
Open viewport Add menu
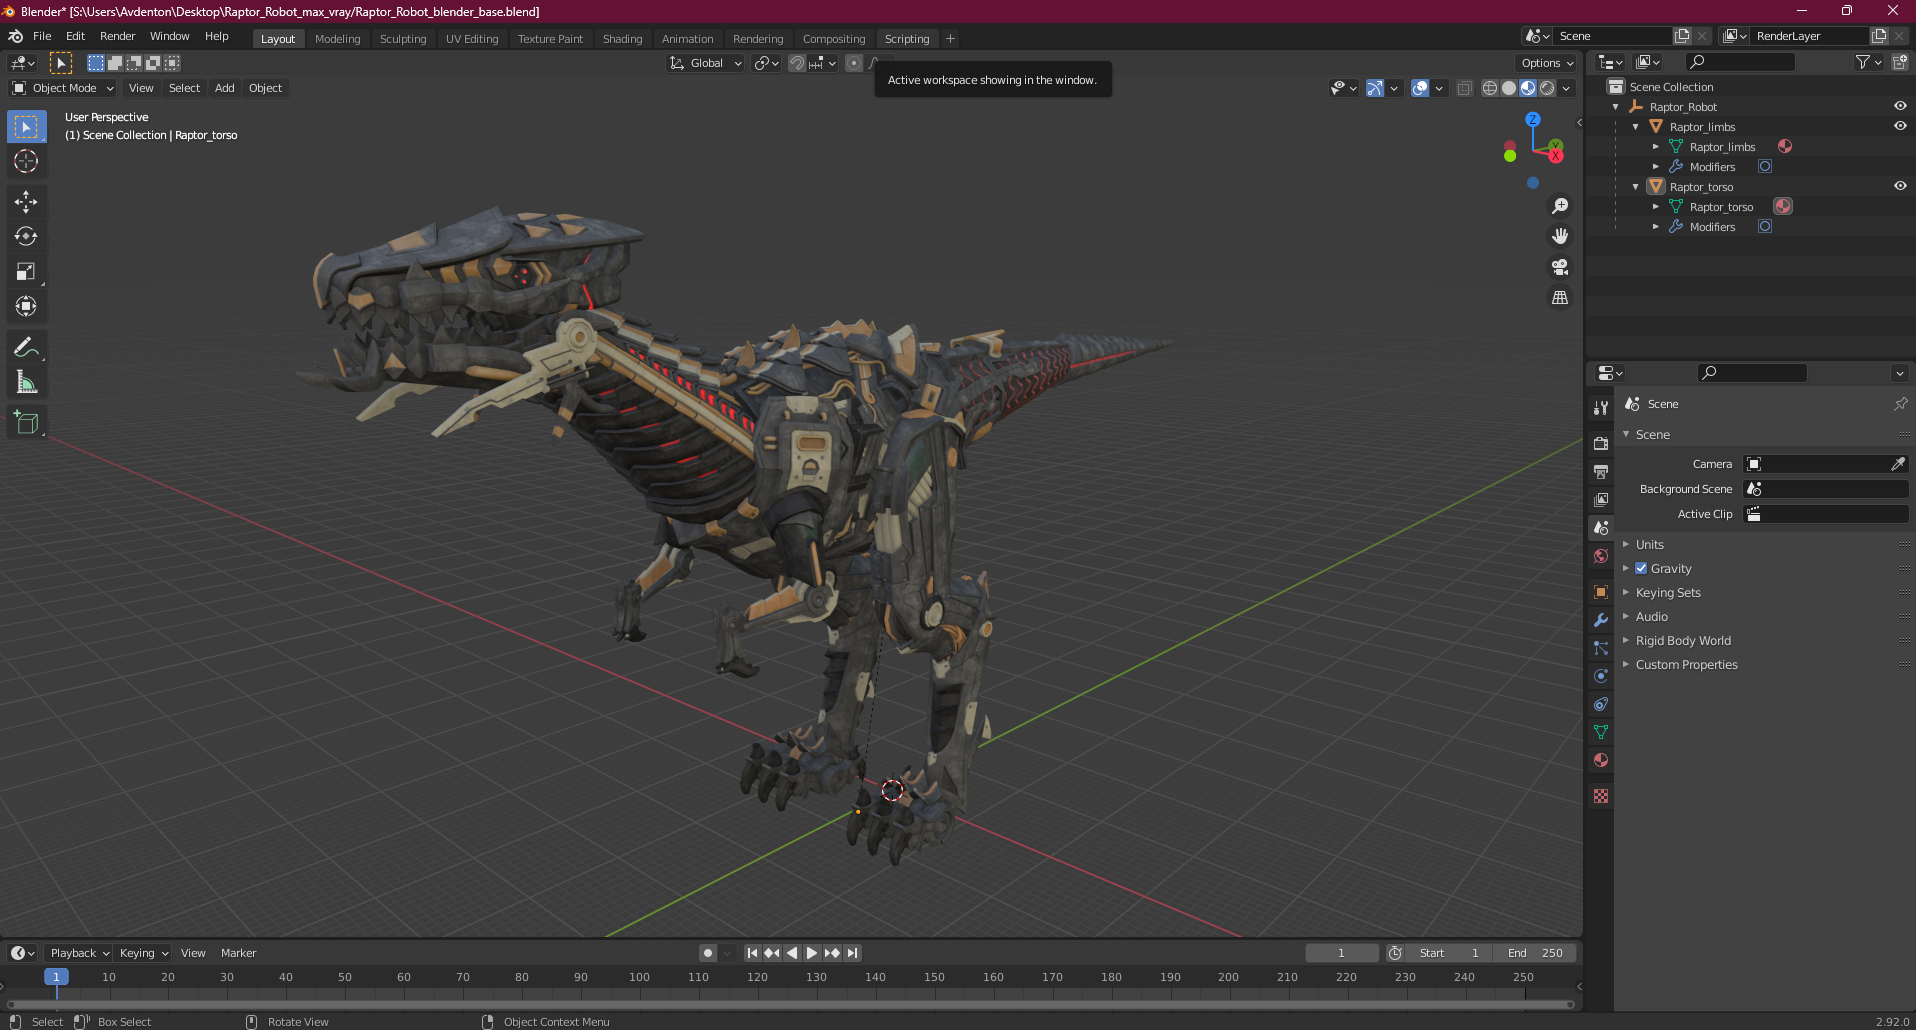pos(225,88)
